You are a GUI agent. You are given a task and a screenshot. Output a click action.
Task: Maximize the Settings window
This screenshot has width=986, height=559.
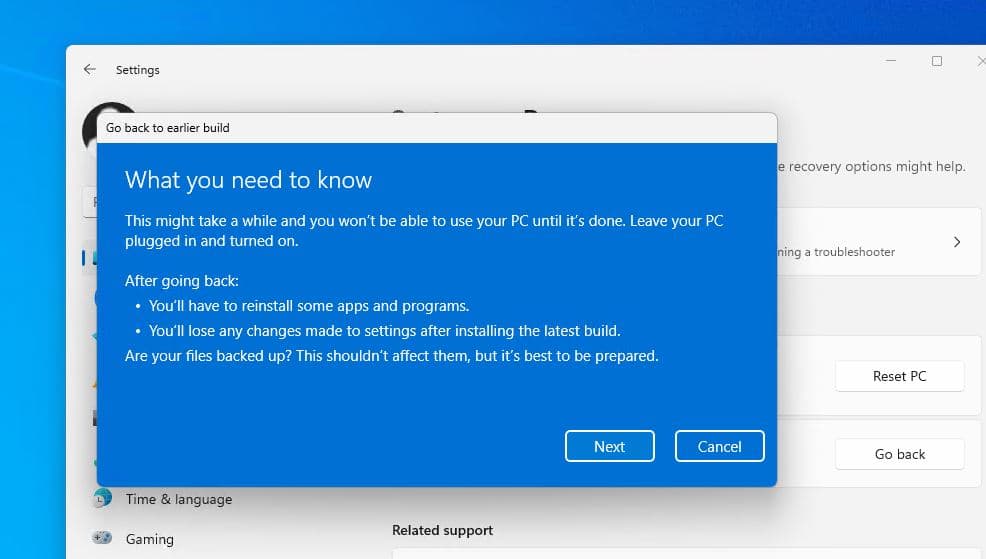(936, 61)
